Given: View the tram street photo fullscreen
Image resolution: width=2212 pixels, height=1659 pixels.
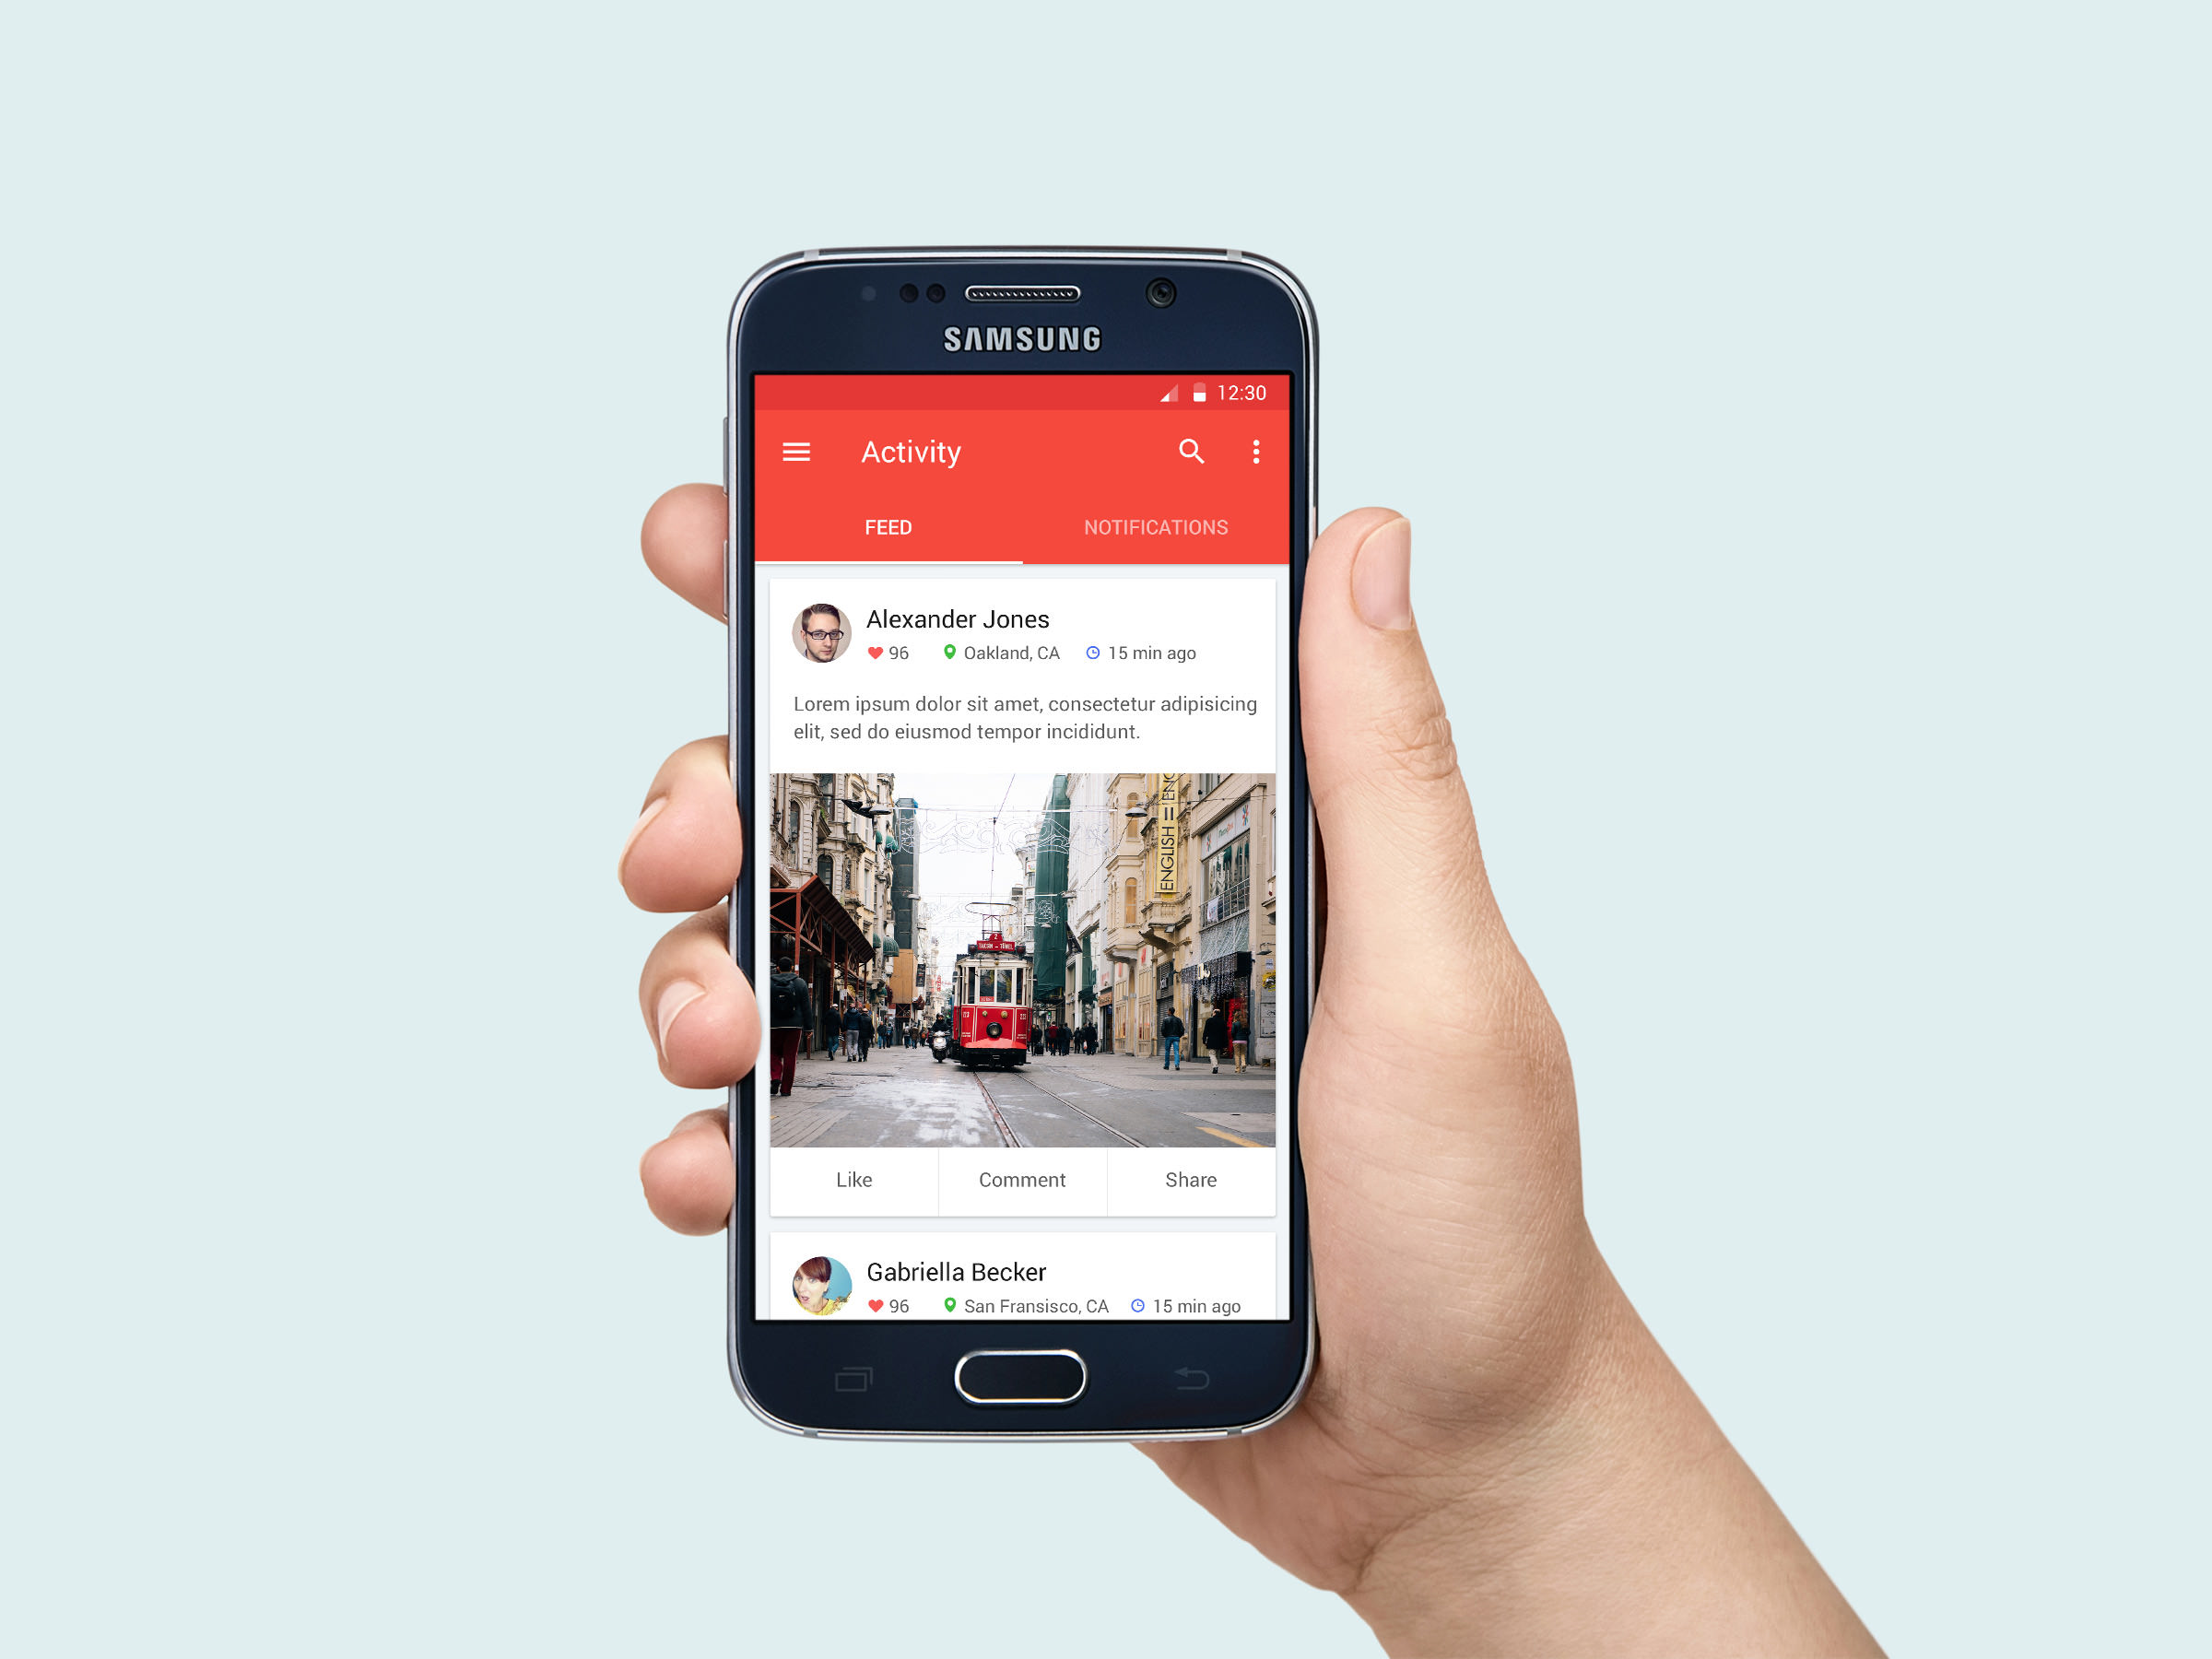Looking at the screenshot, I should (x=1026, y=949).
